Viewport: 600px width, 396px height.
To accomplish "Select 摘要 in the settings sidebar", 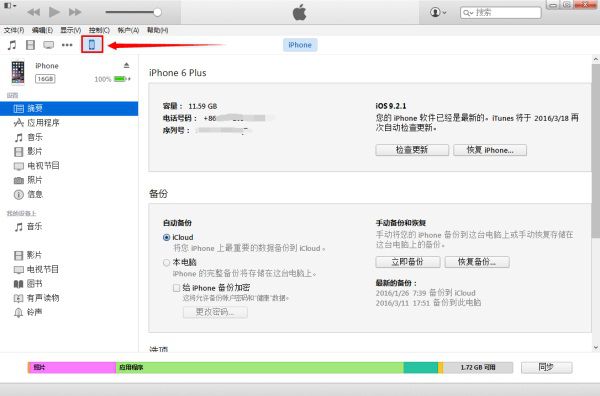I will point(69,108).
